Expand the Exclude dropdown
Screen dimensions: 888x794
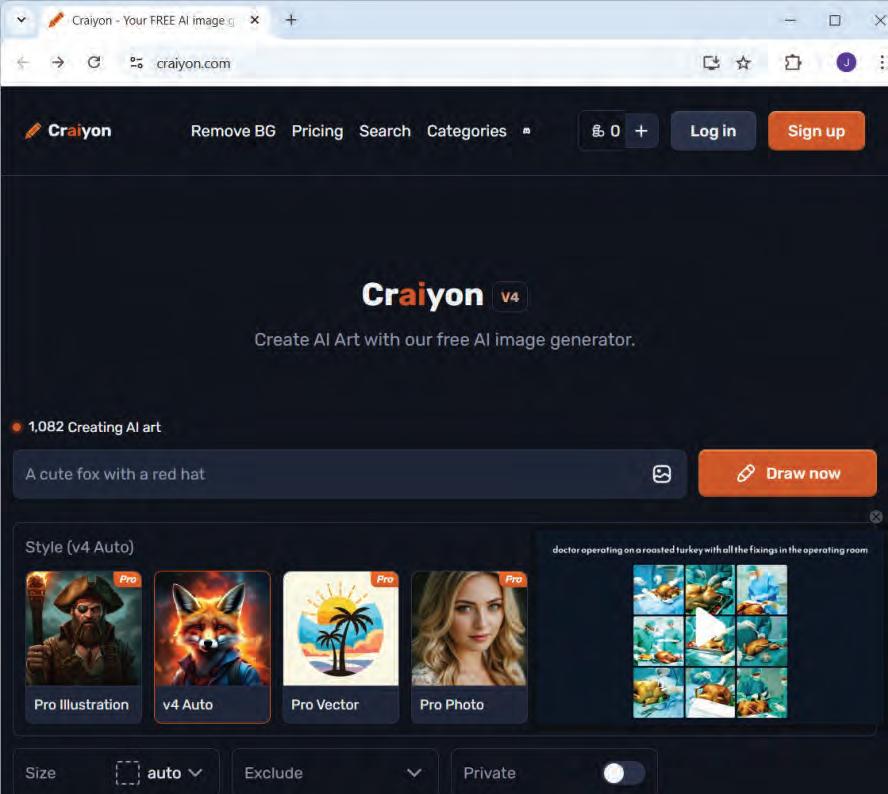335,773
